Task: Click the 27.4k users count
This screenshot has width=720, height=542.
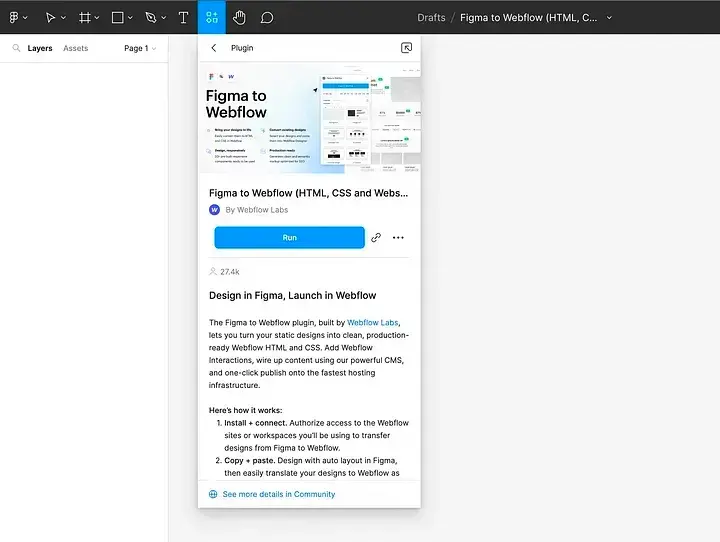Action: click(x=230, y=271)
